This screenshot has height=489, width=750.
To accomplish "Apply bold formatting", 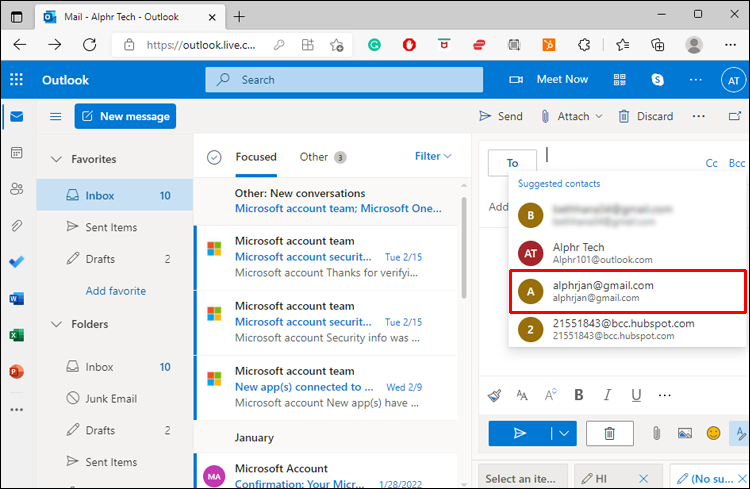I will [578, 395].
